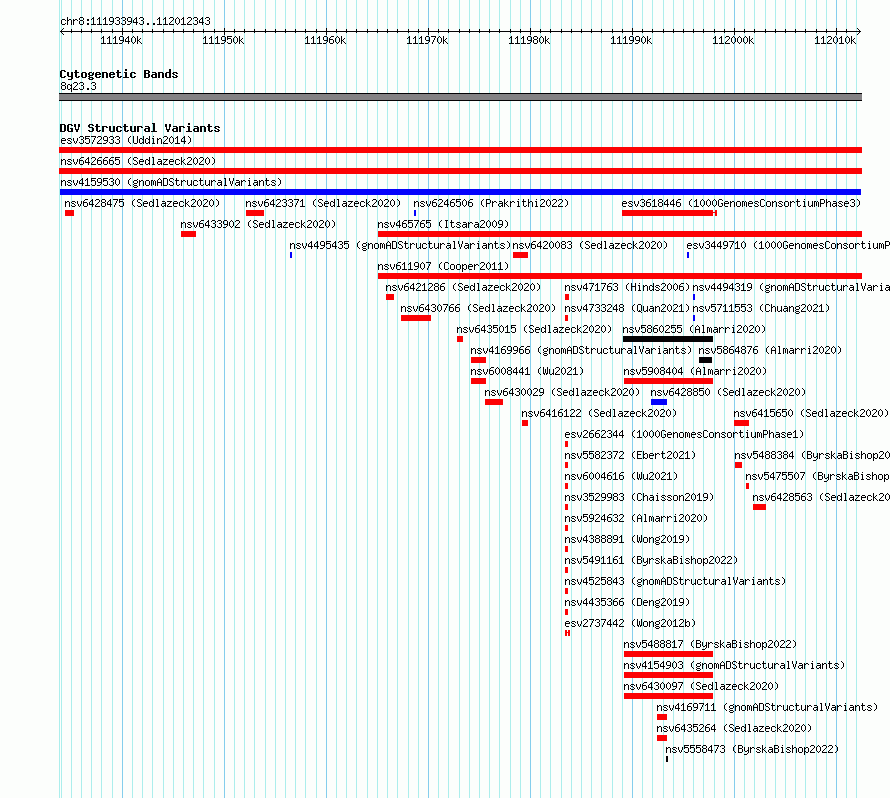The width and height of the screenshot is (890, 798).
Task: Open the nsv611907 (Cooper2011) variant
Action: point(443,266)
